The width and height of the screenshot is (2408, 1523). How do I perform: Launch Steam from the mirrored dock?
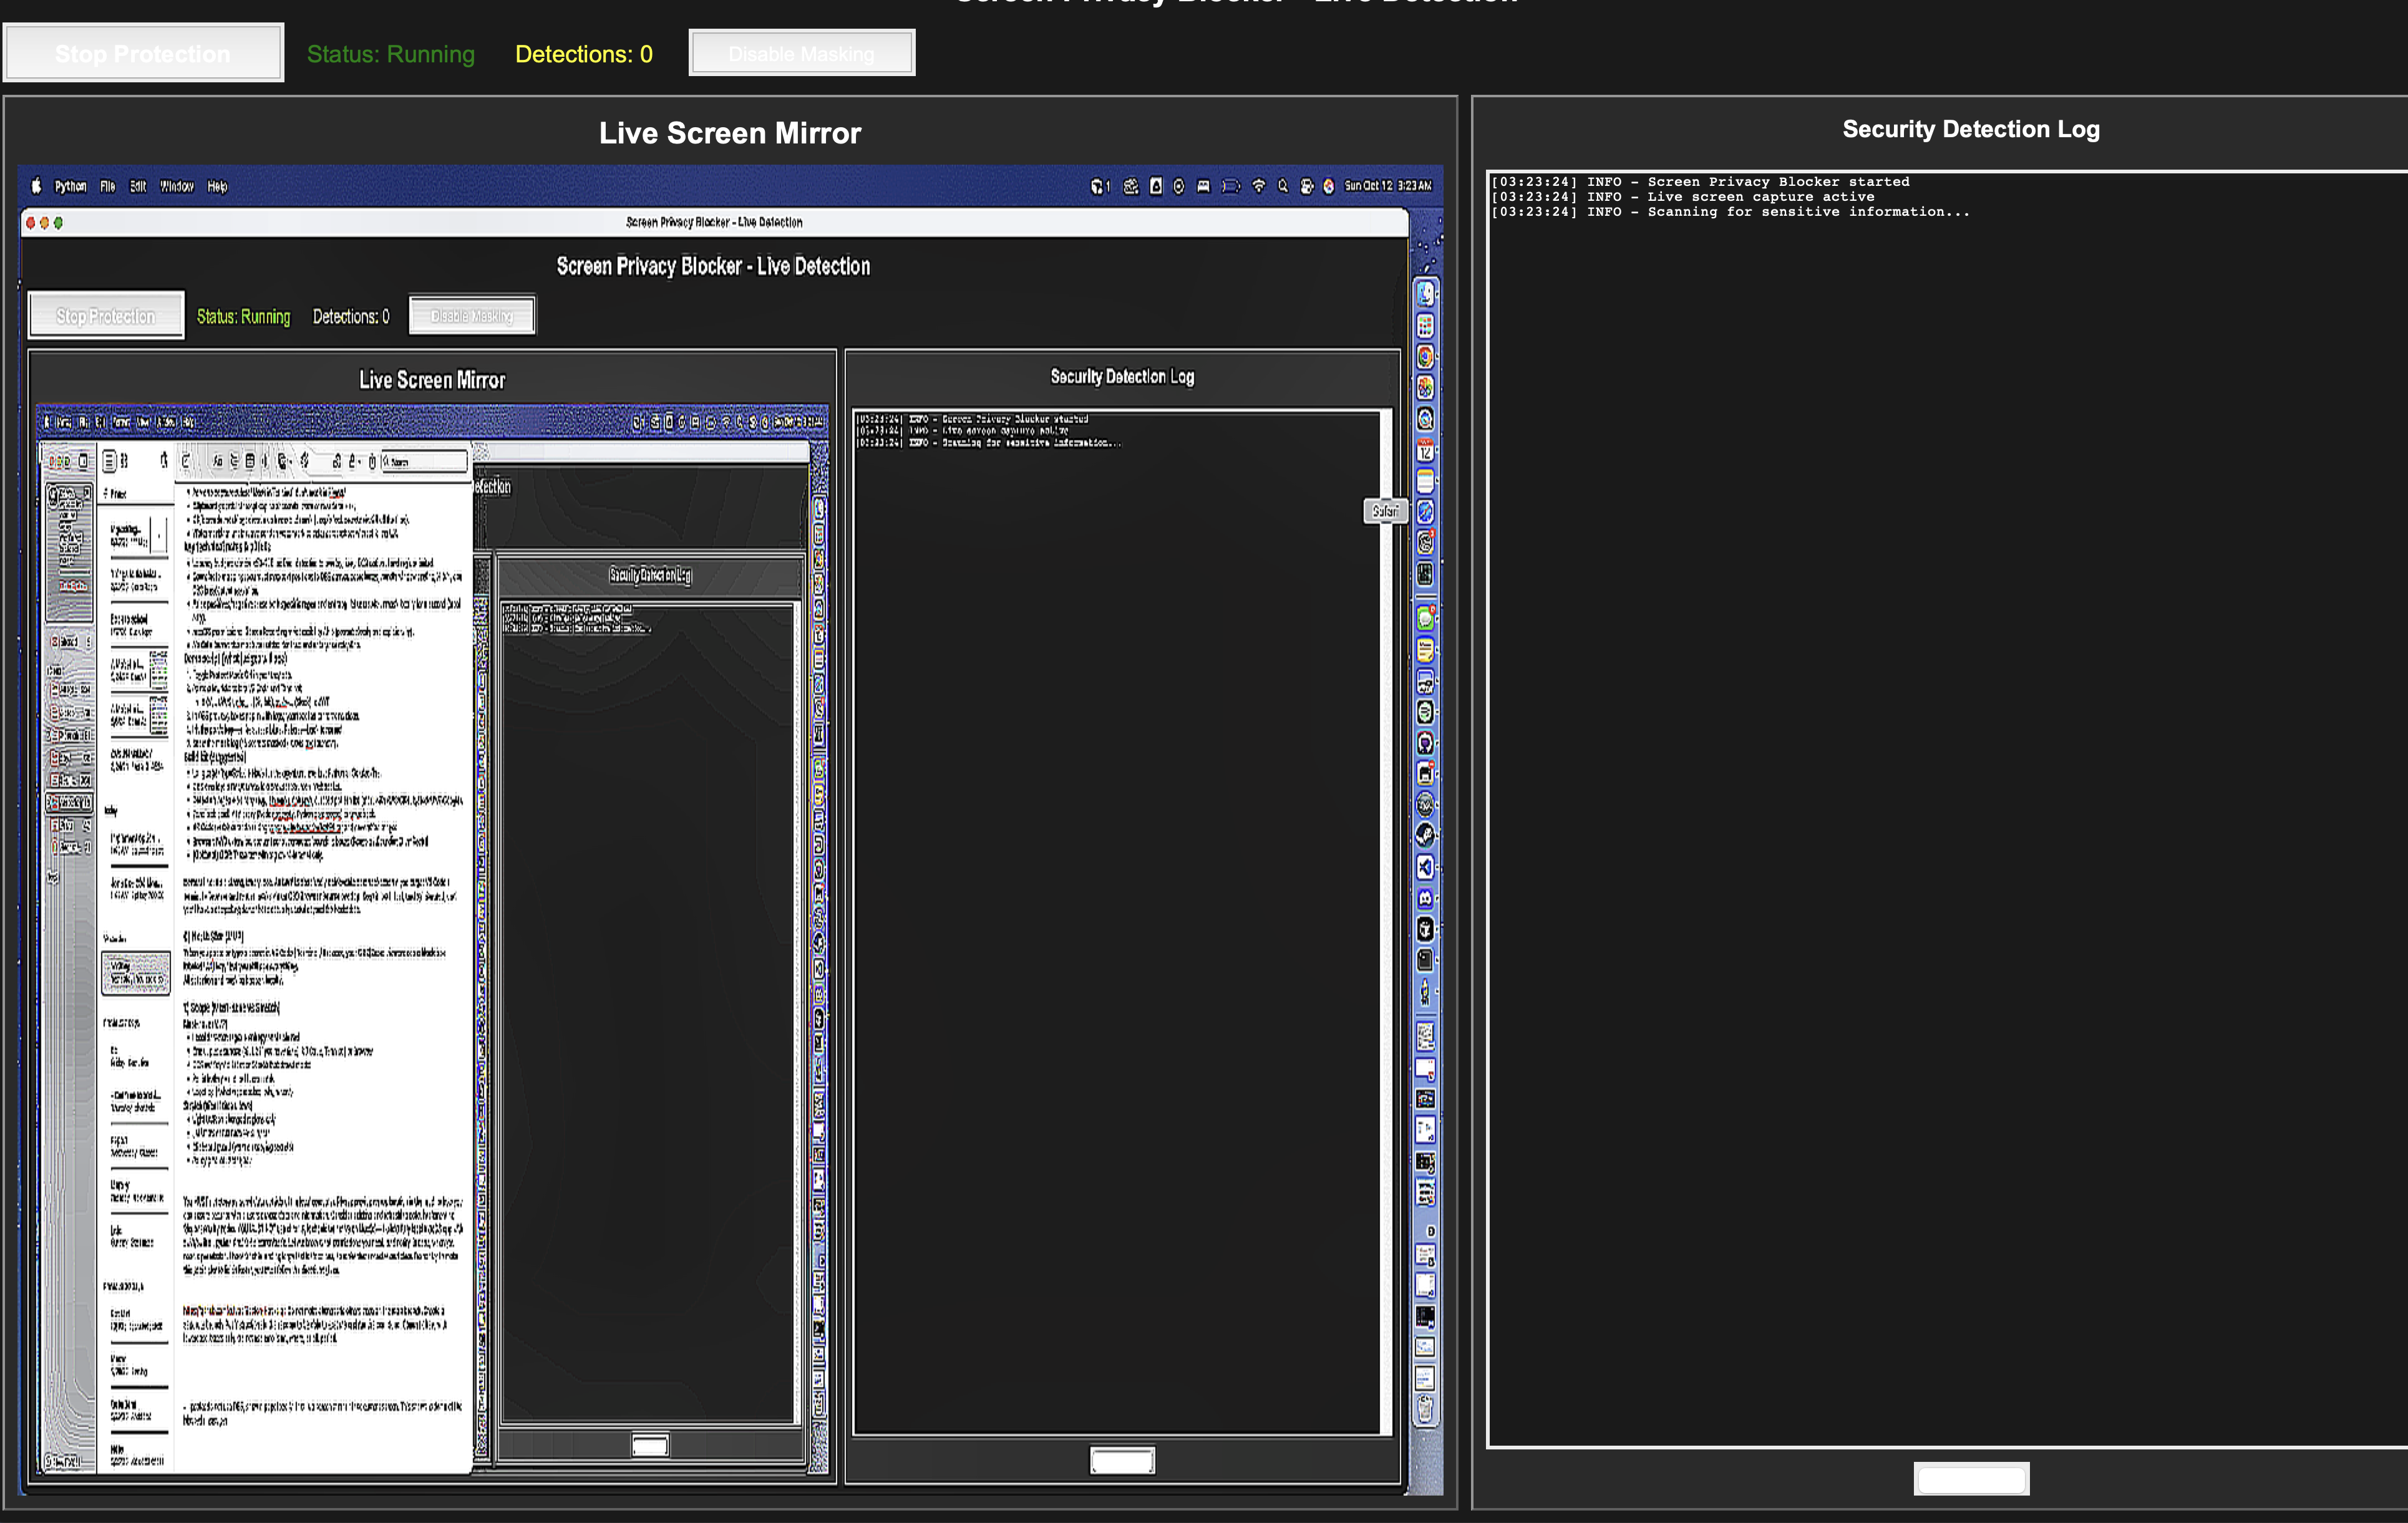click(1425, 835)
